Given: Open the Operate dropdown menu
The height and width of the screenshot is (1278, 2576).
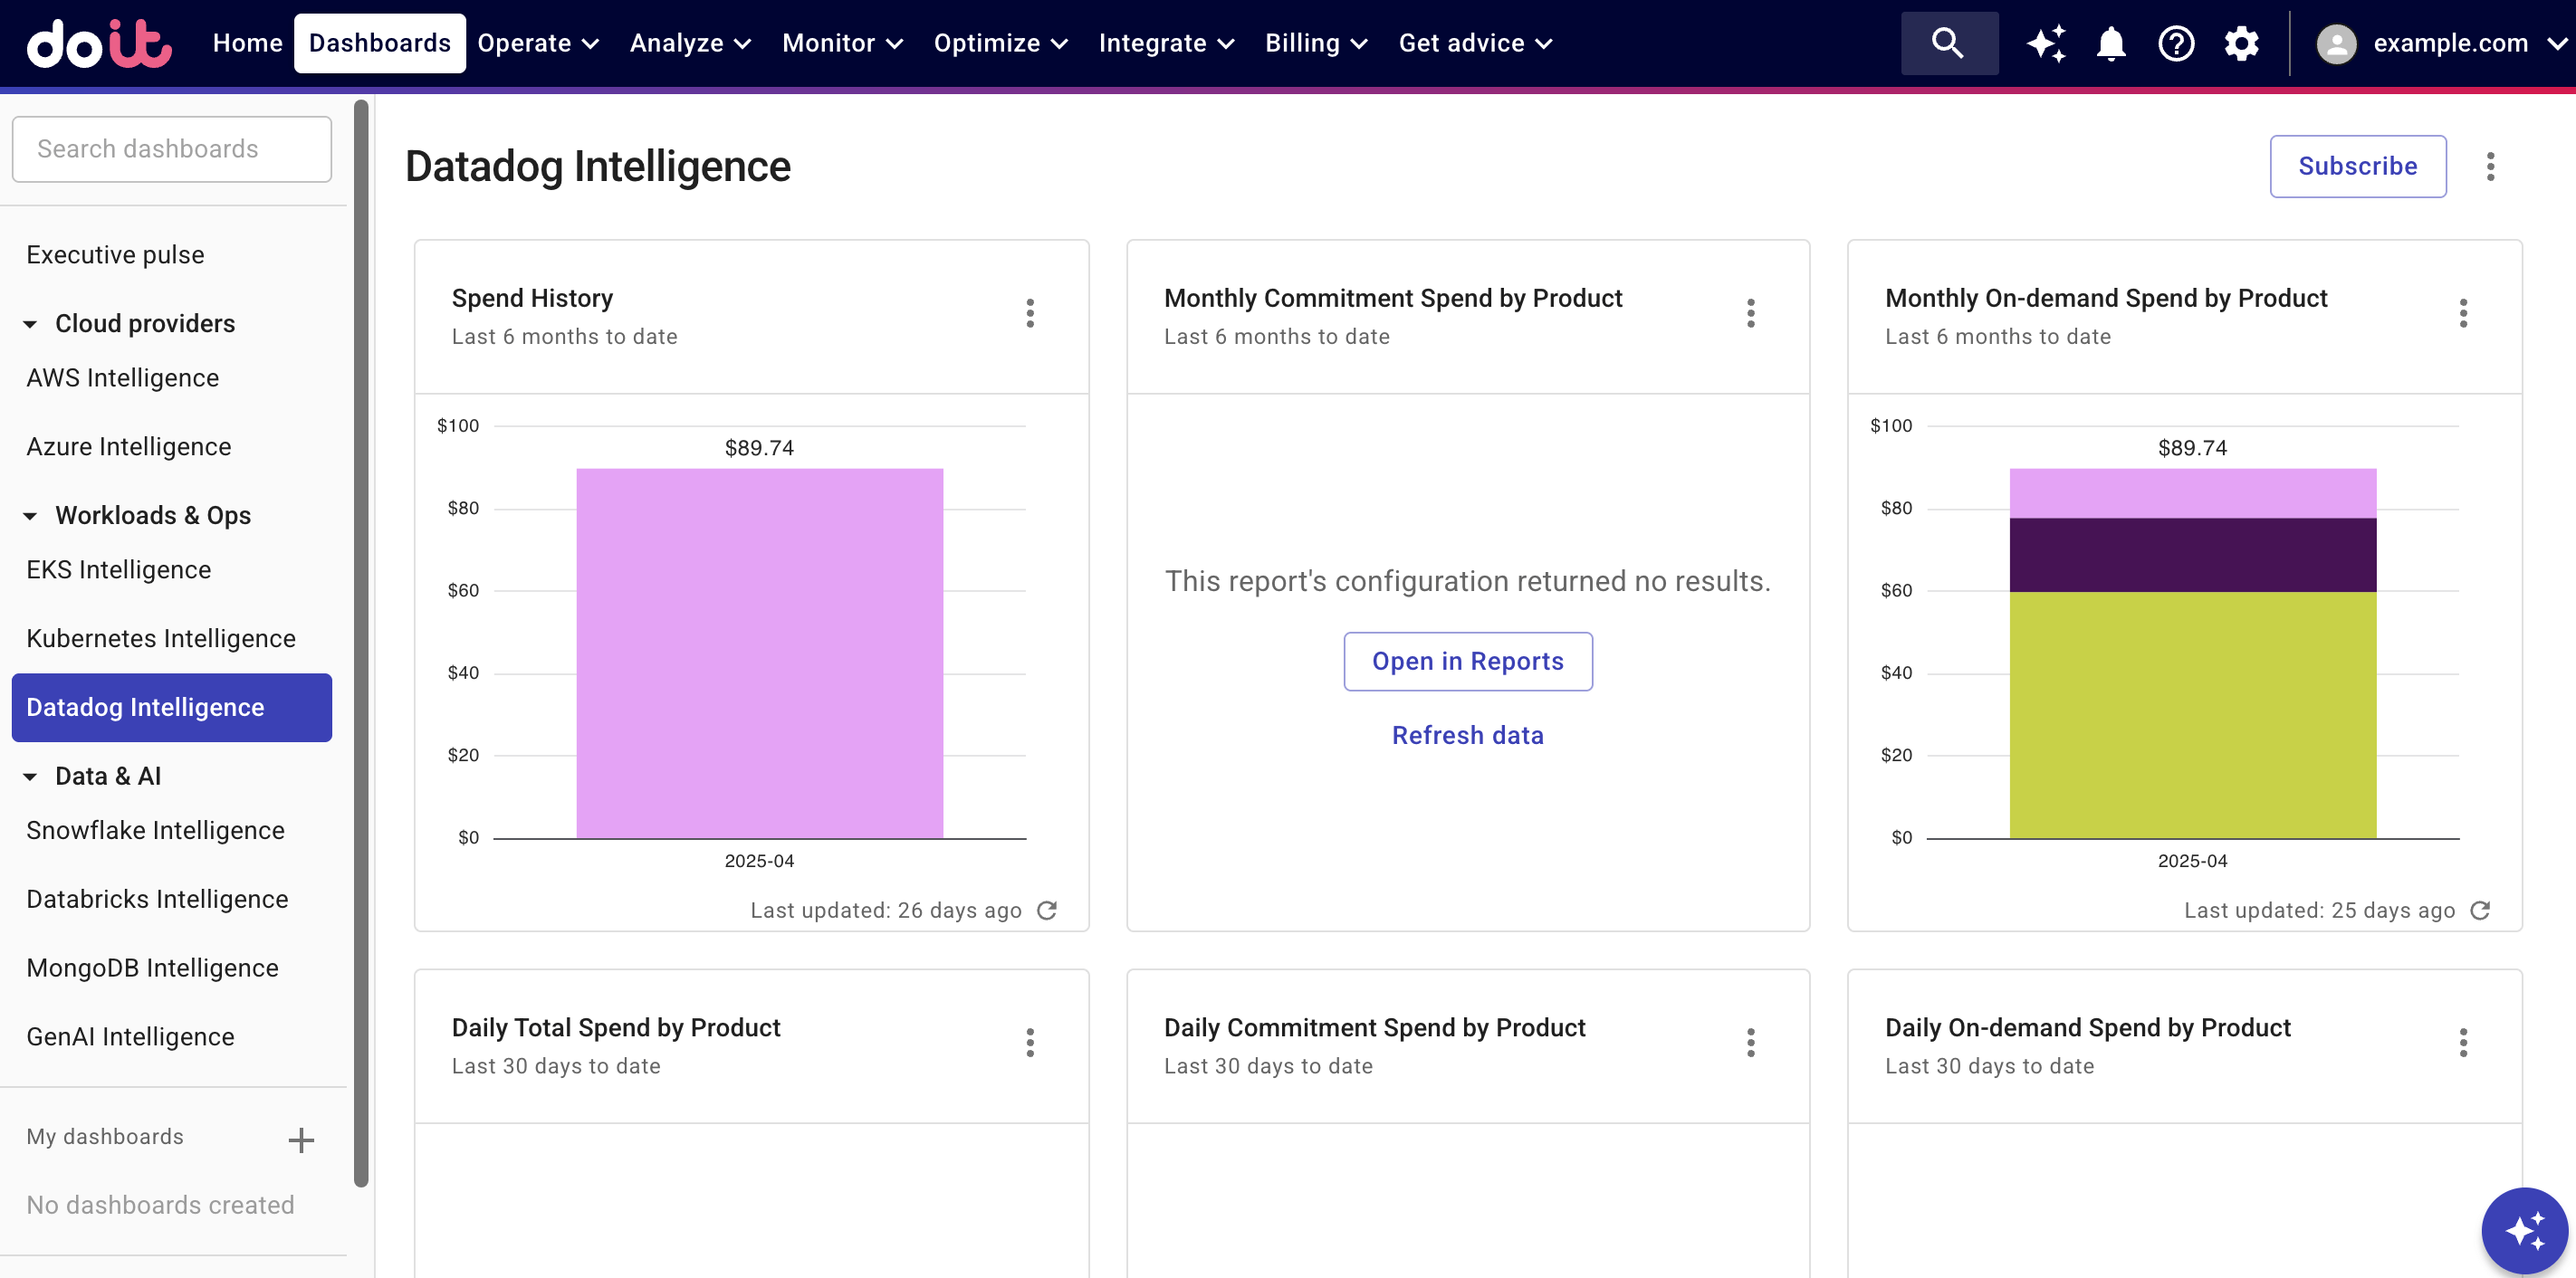Looking at the screenshot, I should coord(538,43).
